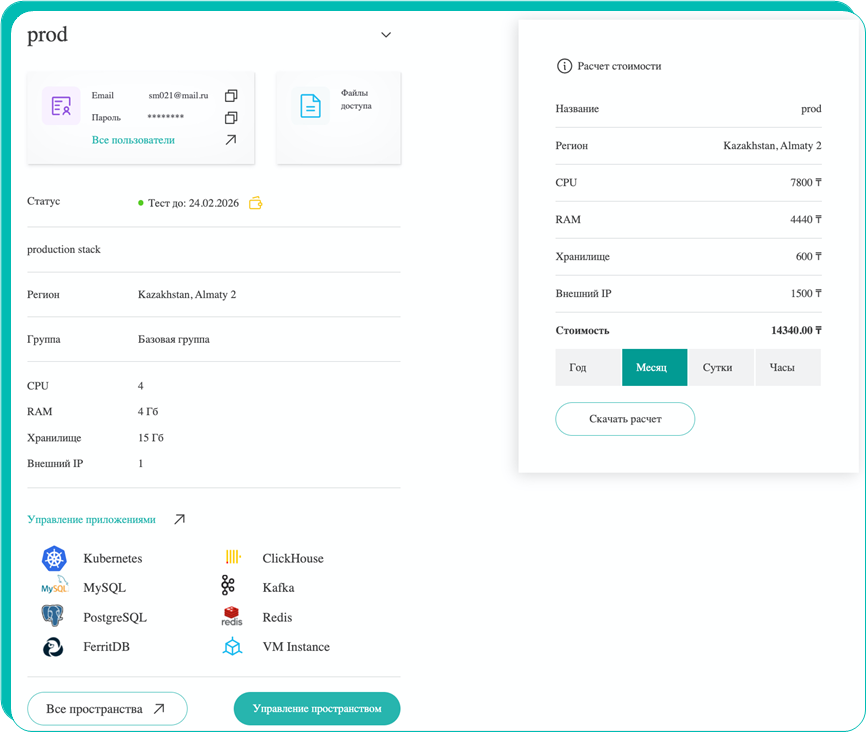Image resolution: width=866 pixels, height=732 pixels.
Task: Open the Redis application icon
Action: click(232, 617)
